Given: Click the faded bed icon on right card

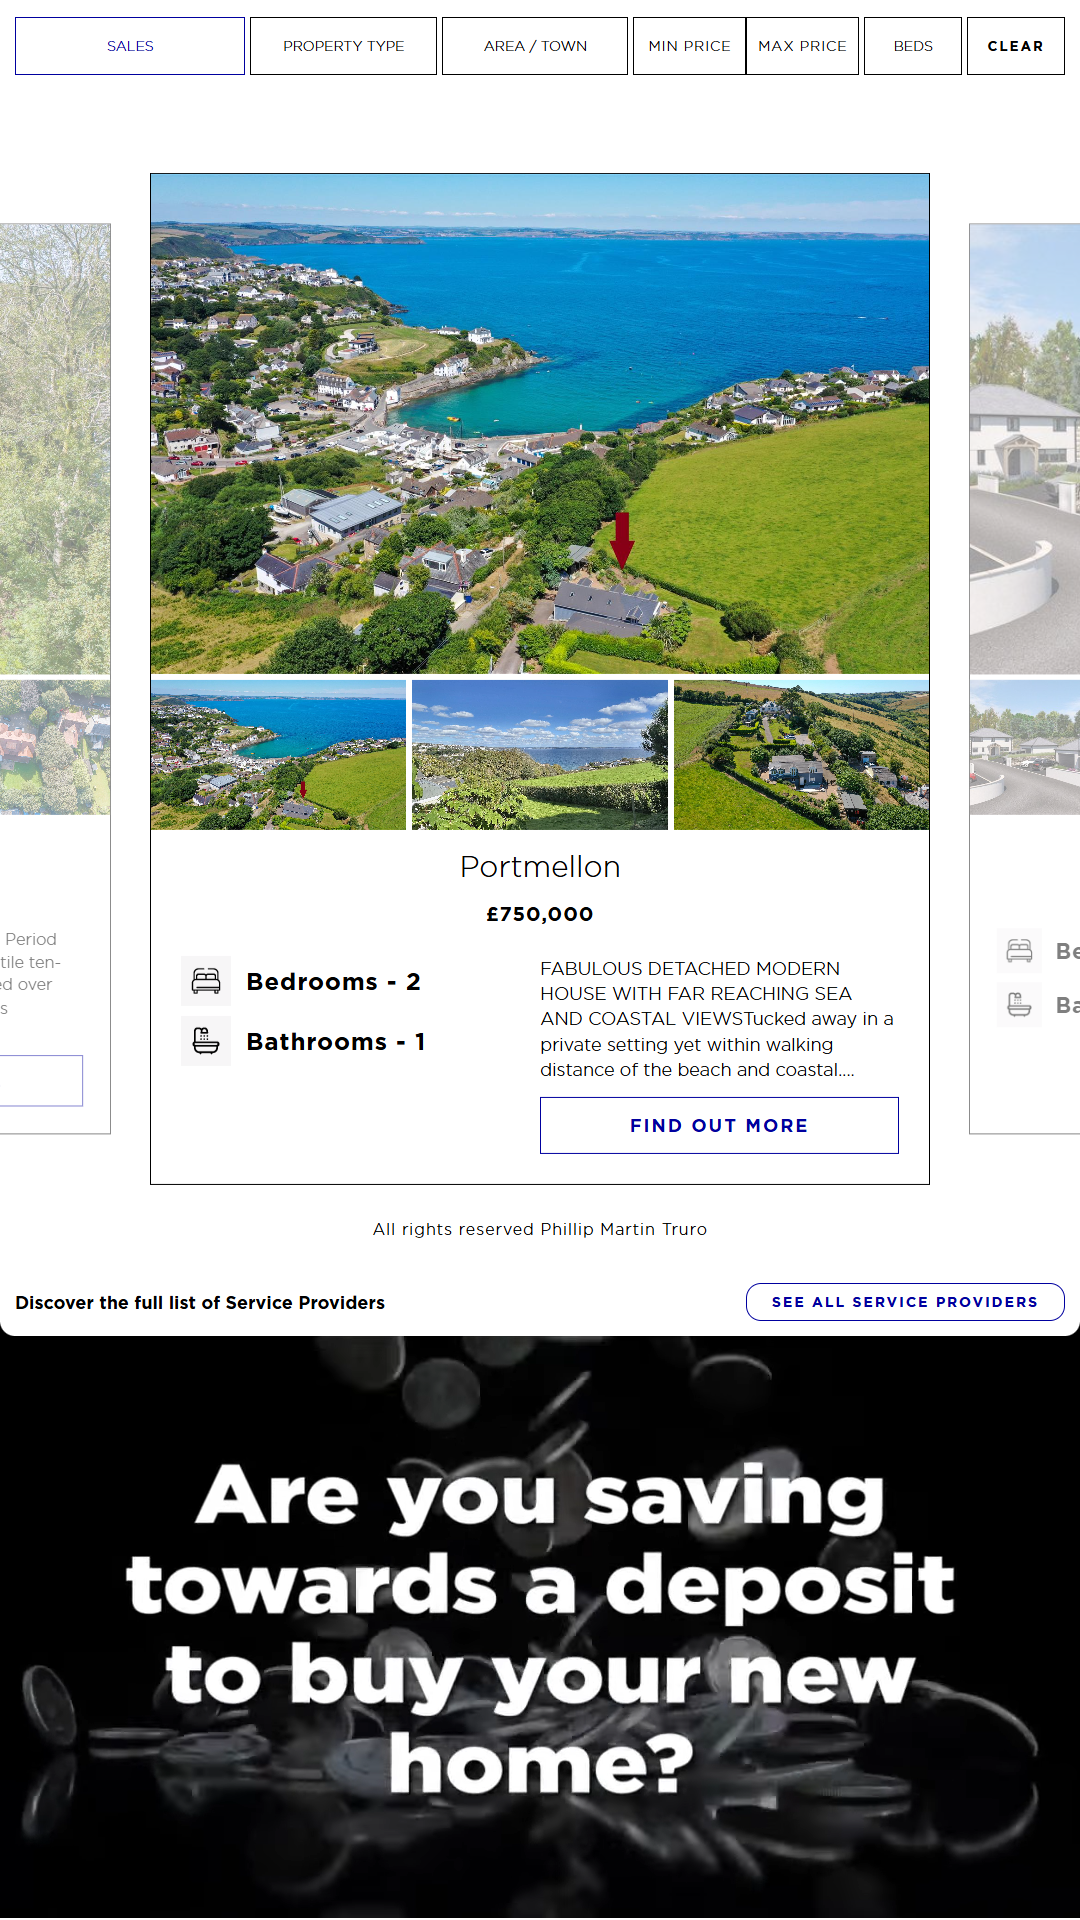Looking at the screenshot, I should click(1019, 951).
